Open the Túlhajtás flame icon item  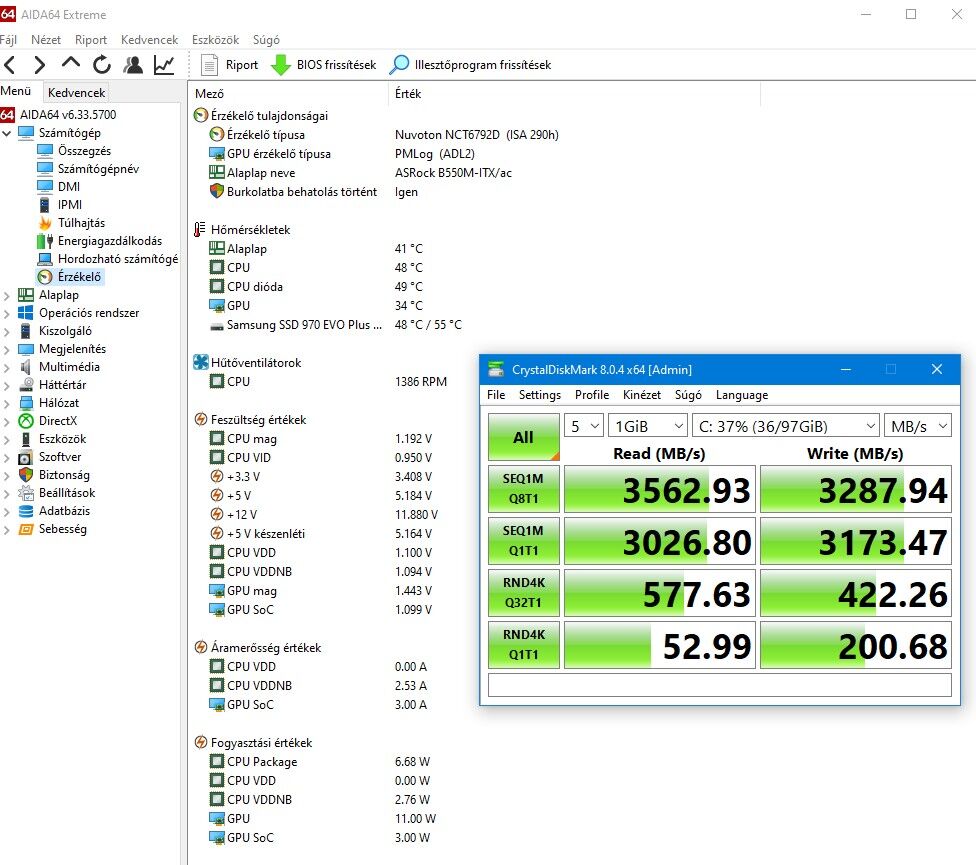click(45, 223)
